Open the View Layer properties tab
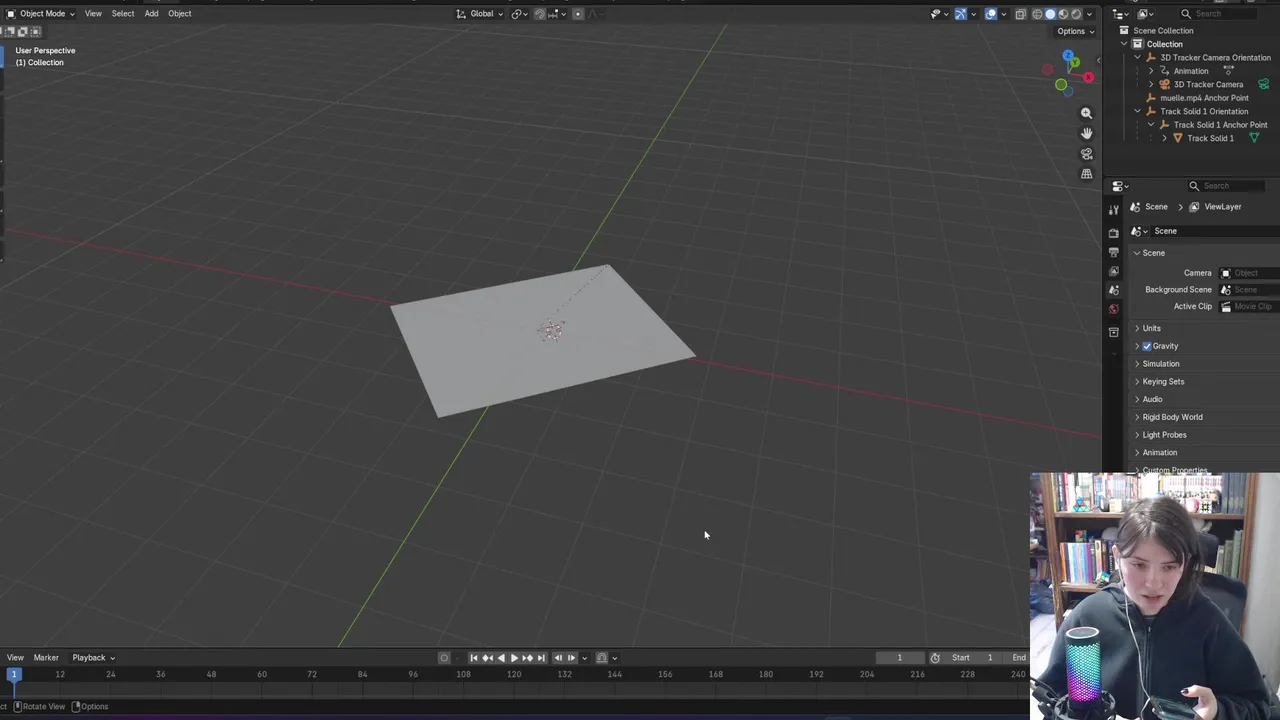The image size is (1280, 720). (1114, 271)
